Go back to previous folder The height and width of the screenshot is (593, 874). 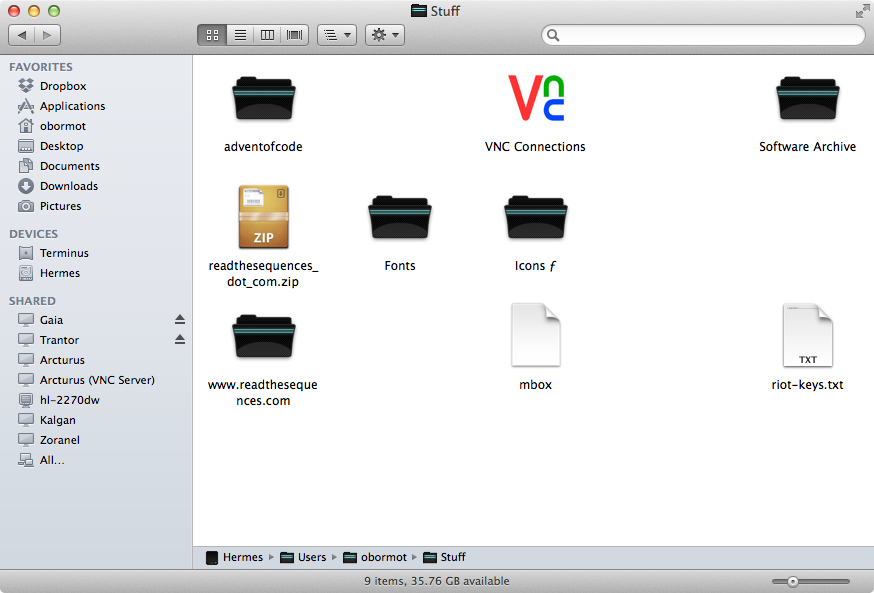22,35
